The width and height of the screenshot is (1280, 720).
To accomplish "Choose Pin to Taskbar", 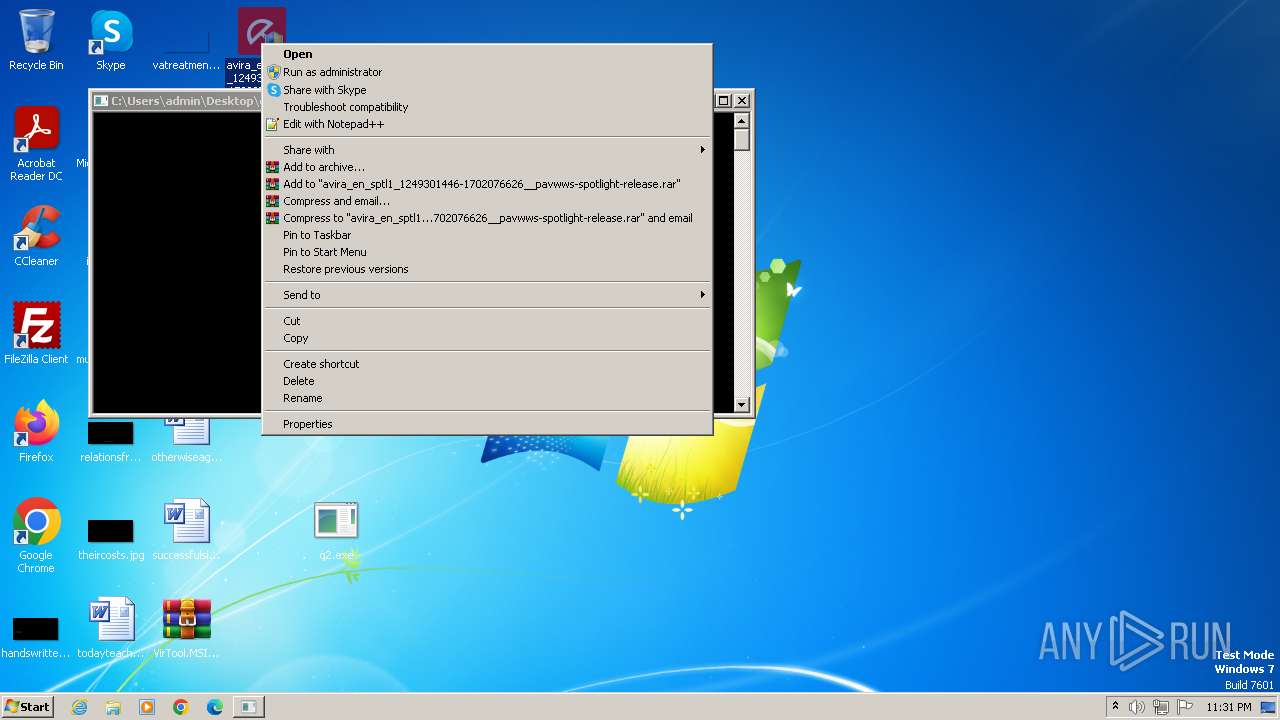I will [x=487, y=235].
